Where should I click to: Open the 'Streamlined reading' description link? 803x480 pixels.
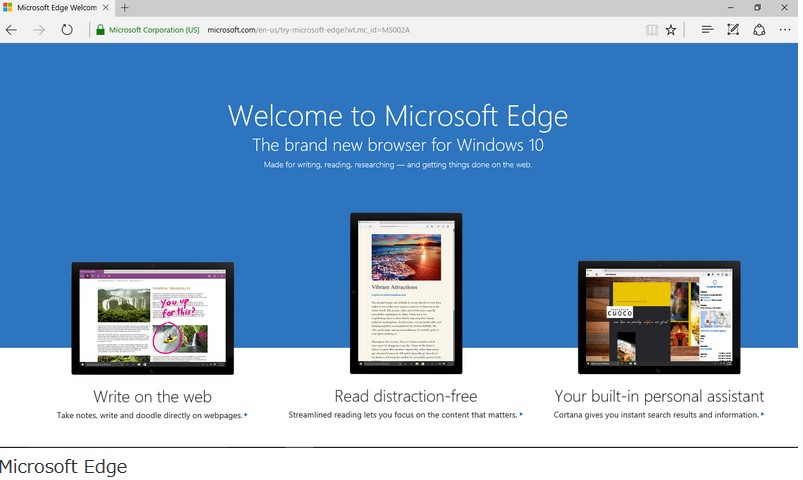(x=404, y=415)
